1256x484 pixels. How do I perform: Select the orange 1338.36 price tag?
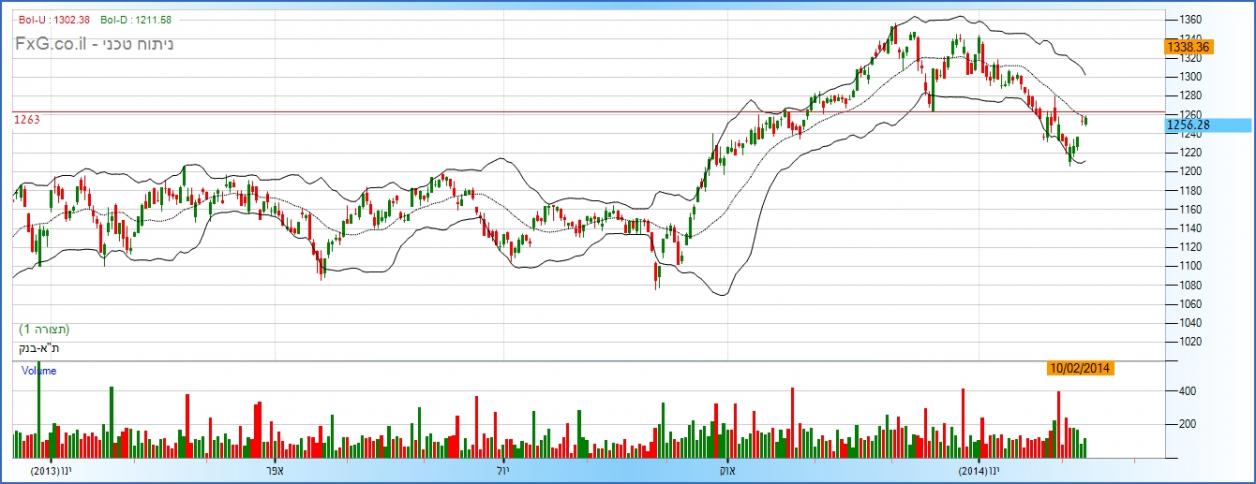1188,46
